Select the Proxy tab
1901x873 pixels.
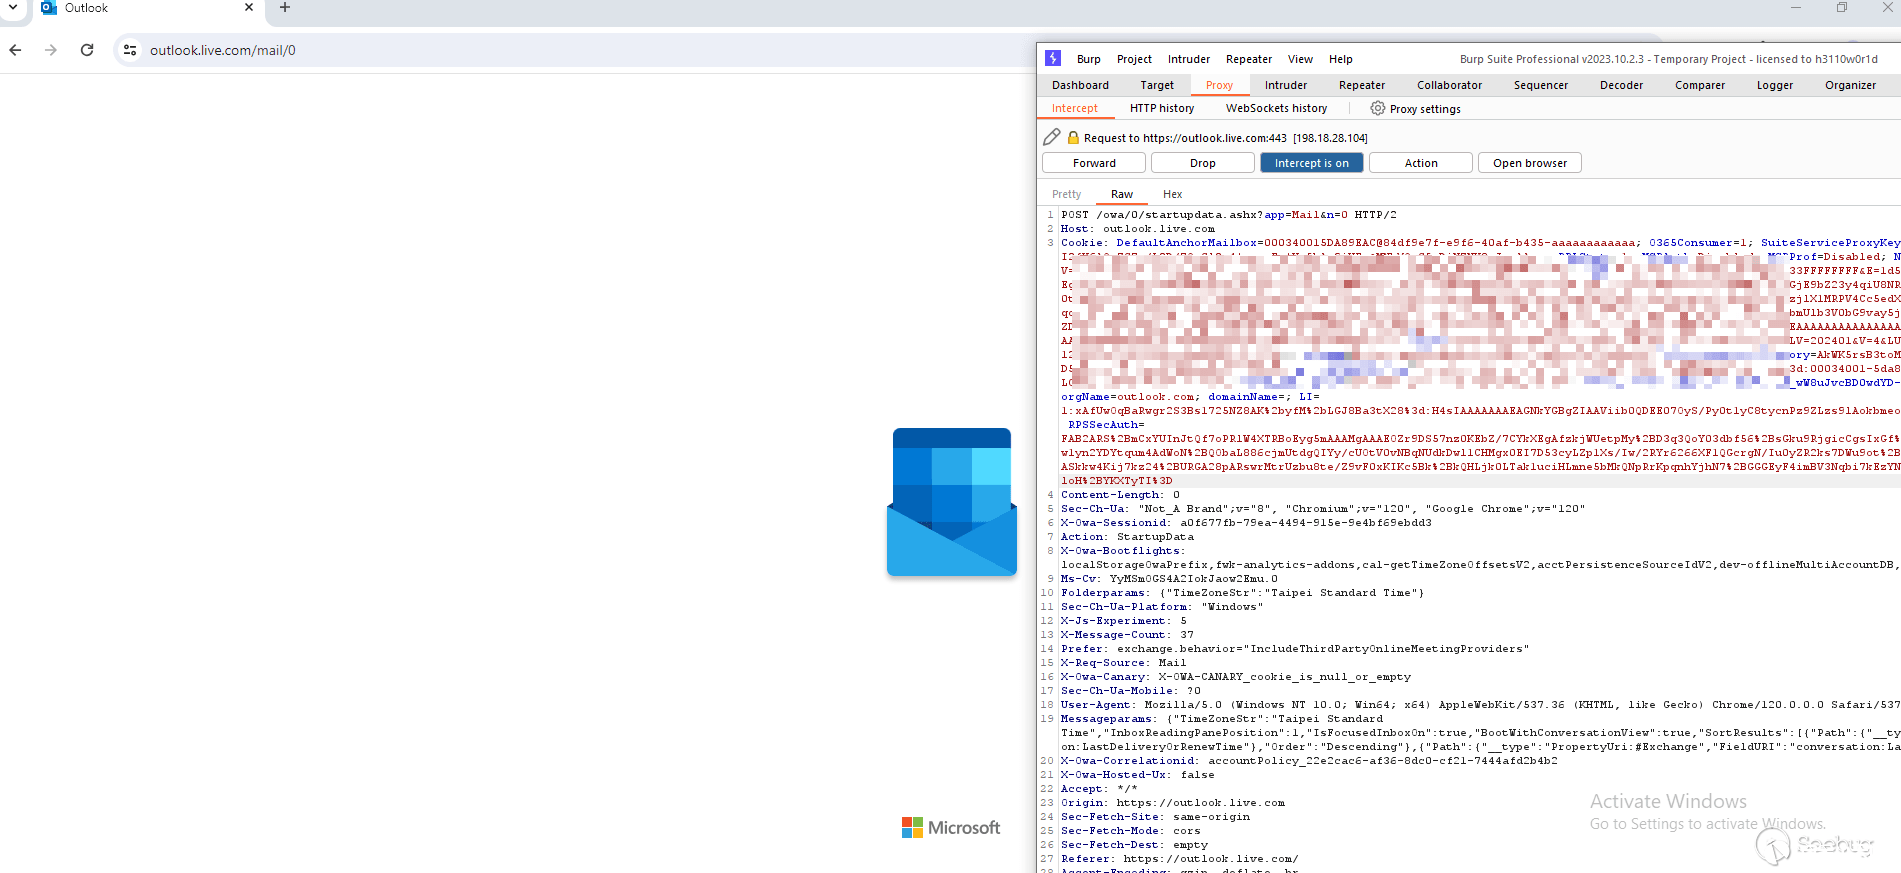click(1219, 85)
